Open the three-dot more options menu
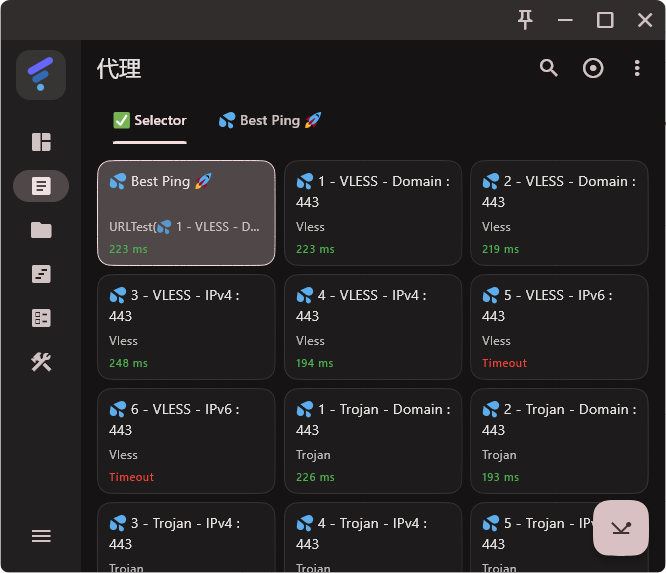 click(x=637, y=68)
